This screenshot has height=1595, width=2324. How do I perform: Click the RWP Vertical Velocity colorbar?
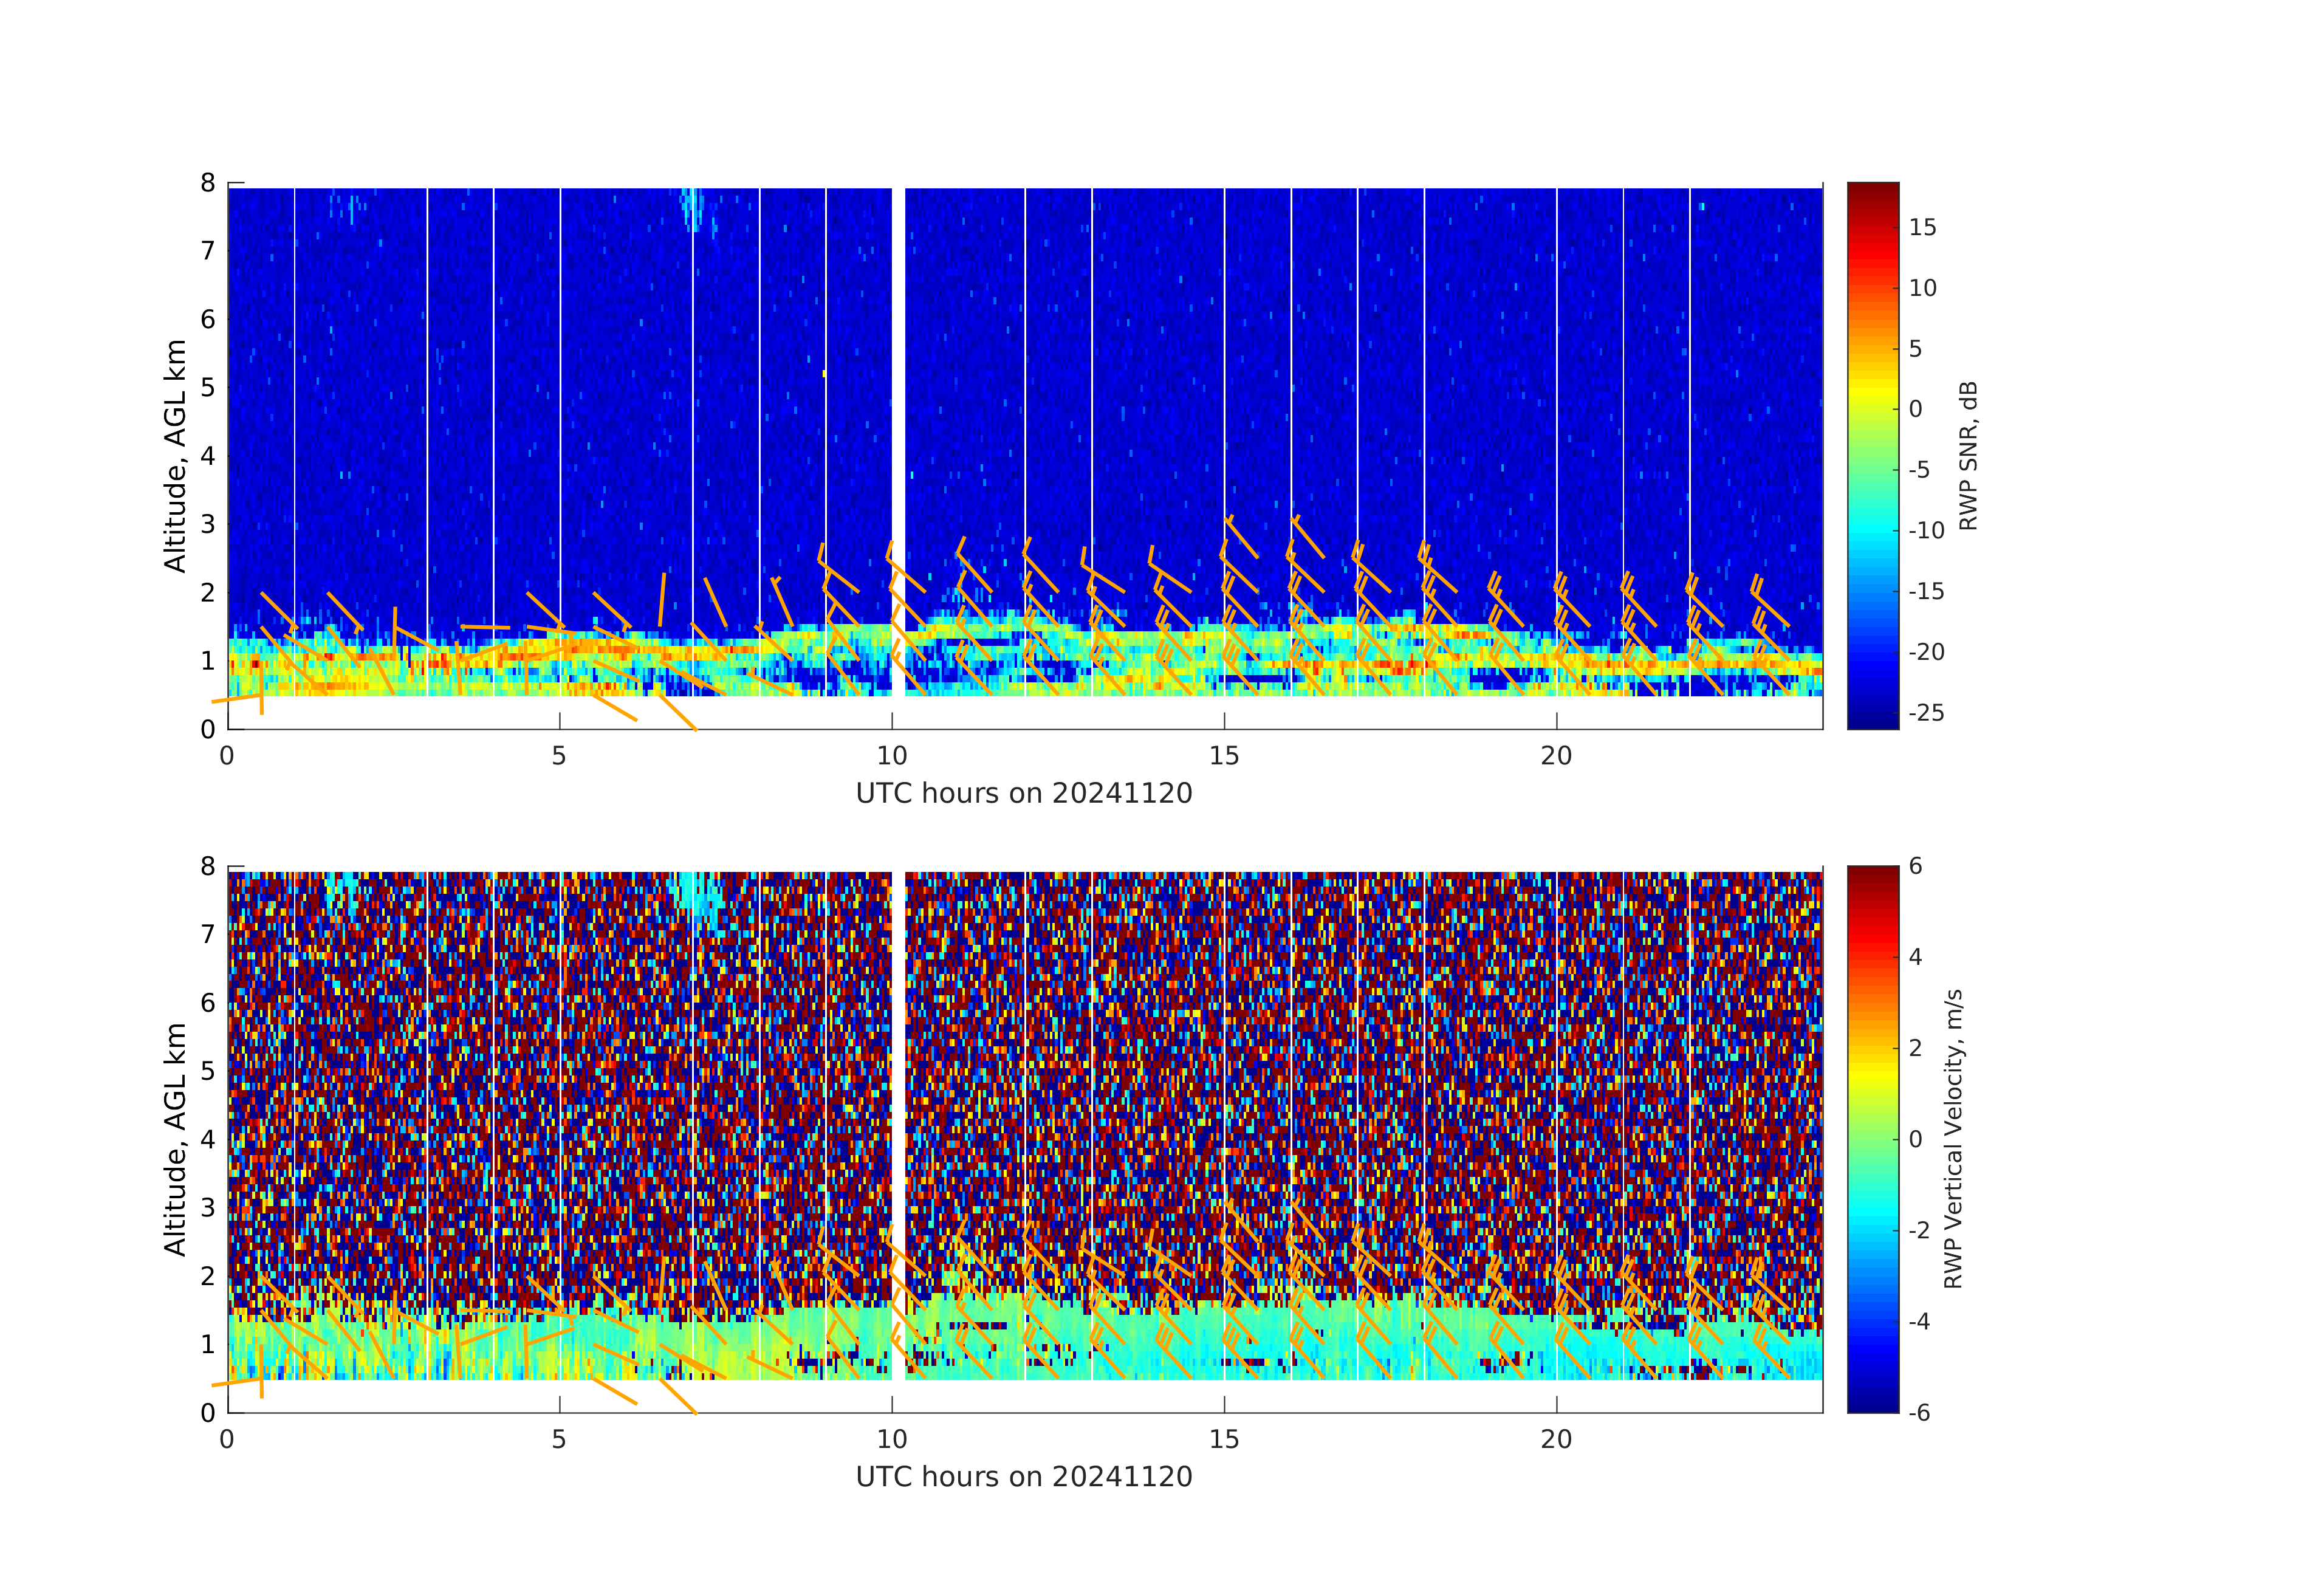pos(1872,1138)
